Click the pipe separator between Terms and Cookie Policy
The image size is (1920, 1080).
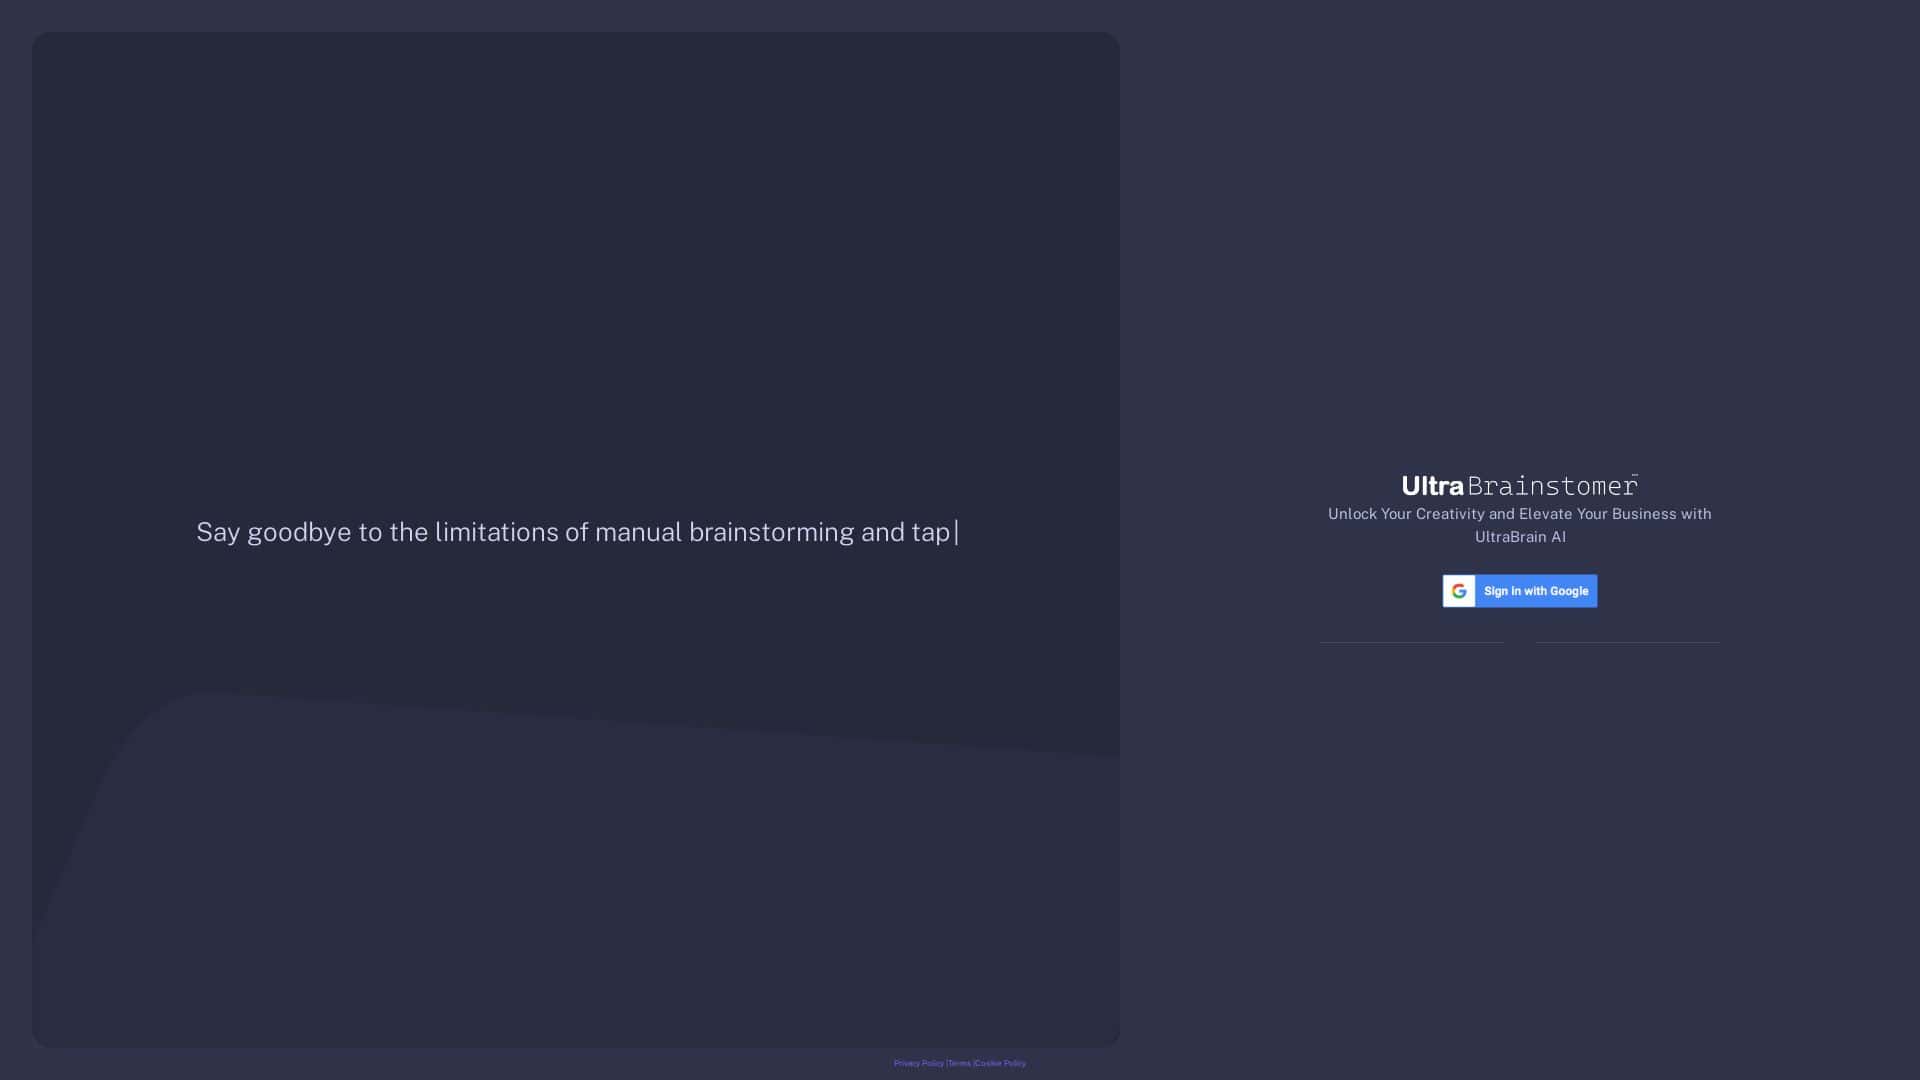[973, 1063]
